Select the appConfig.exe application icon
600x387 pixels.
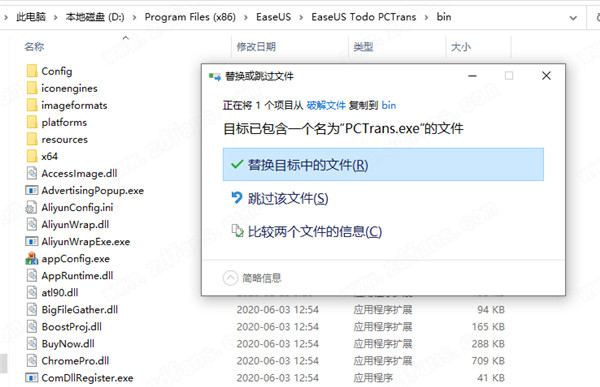click(x=32, y=258)
